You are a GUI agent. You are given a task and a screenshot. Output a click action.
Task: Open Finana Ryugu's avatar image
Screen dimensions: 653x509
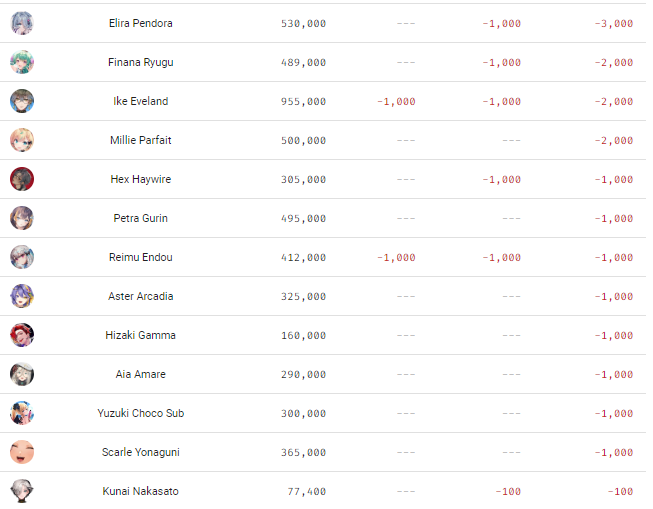coord(22,62)
